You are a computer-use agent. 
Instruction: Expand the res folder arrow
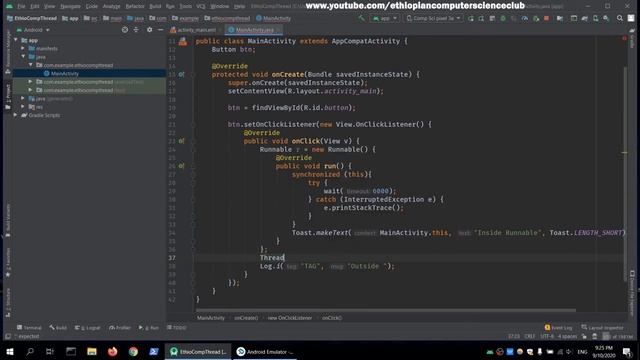tap(23, 107)
